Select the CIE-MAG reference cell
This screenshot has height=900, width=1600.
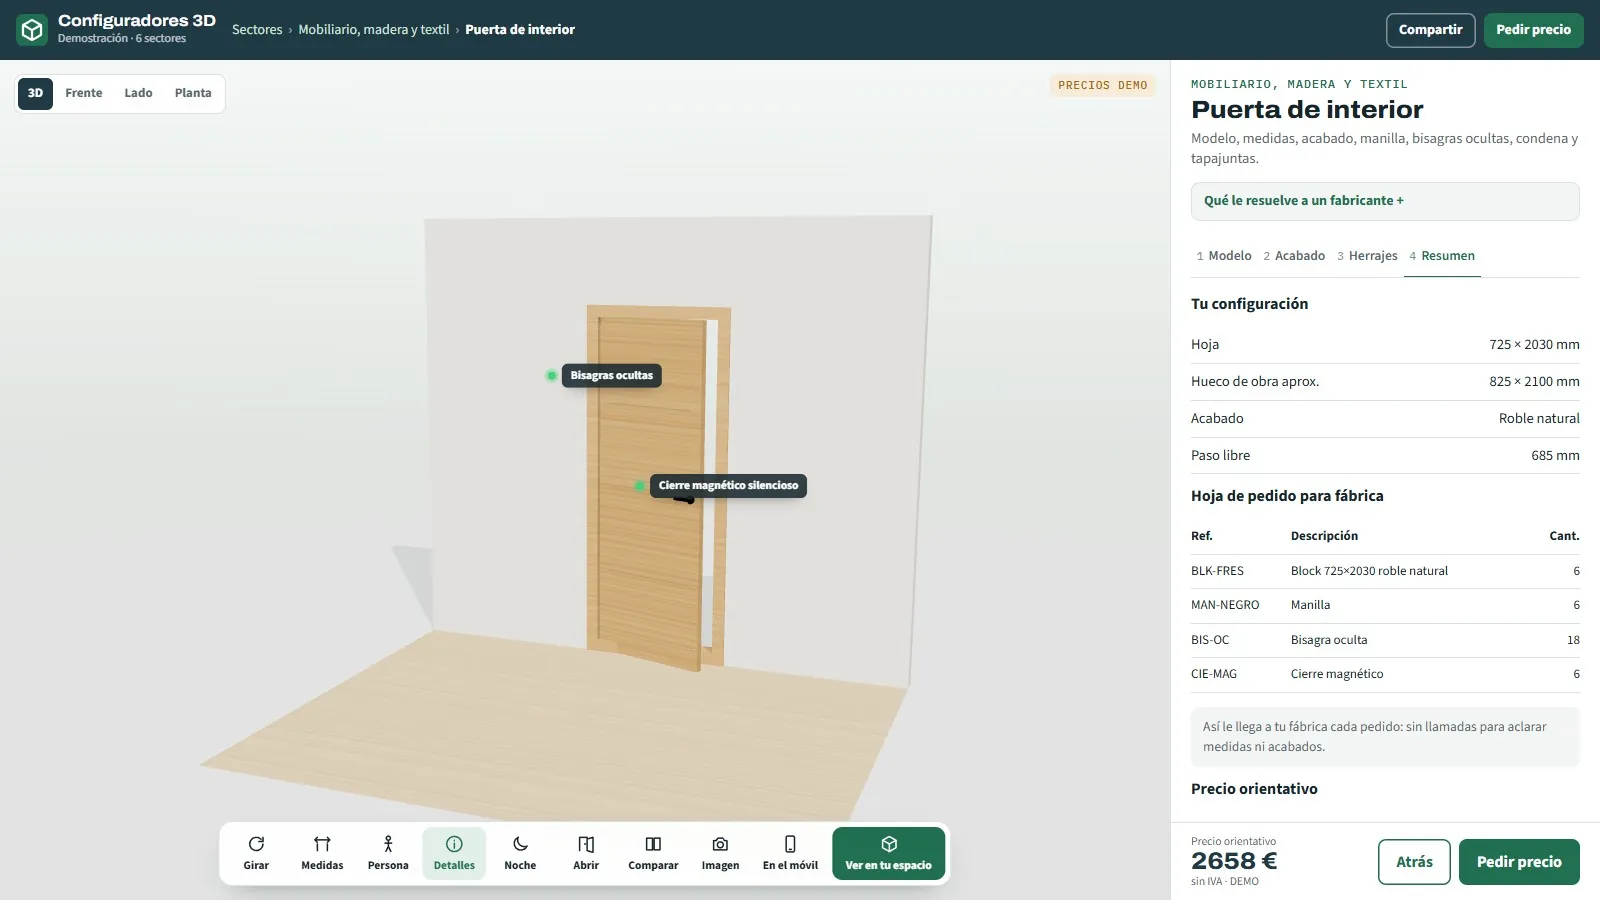pyautogui.click(x=1214, y=674)
